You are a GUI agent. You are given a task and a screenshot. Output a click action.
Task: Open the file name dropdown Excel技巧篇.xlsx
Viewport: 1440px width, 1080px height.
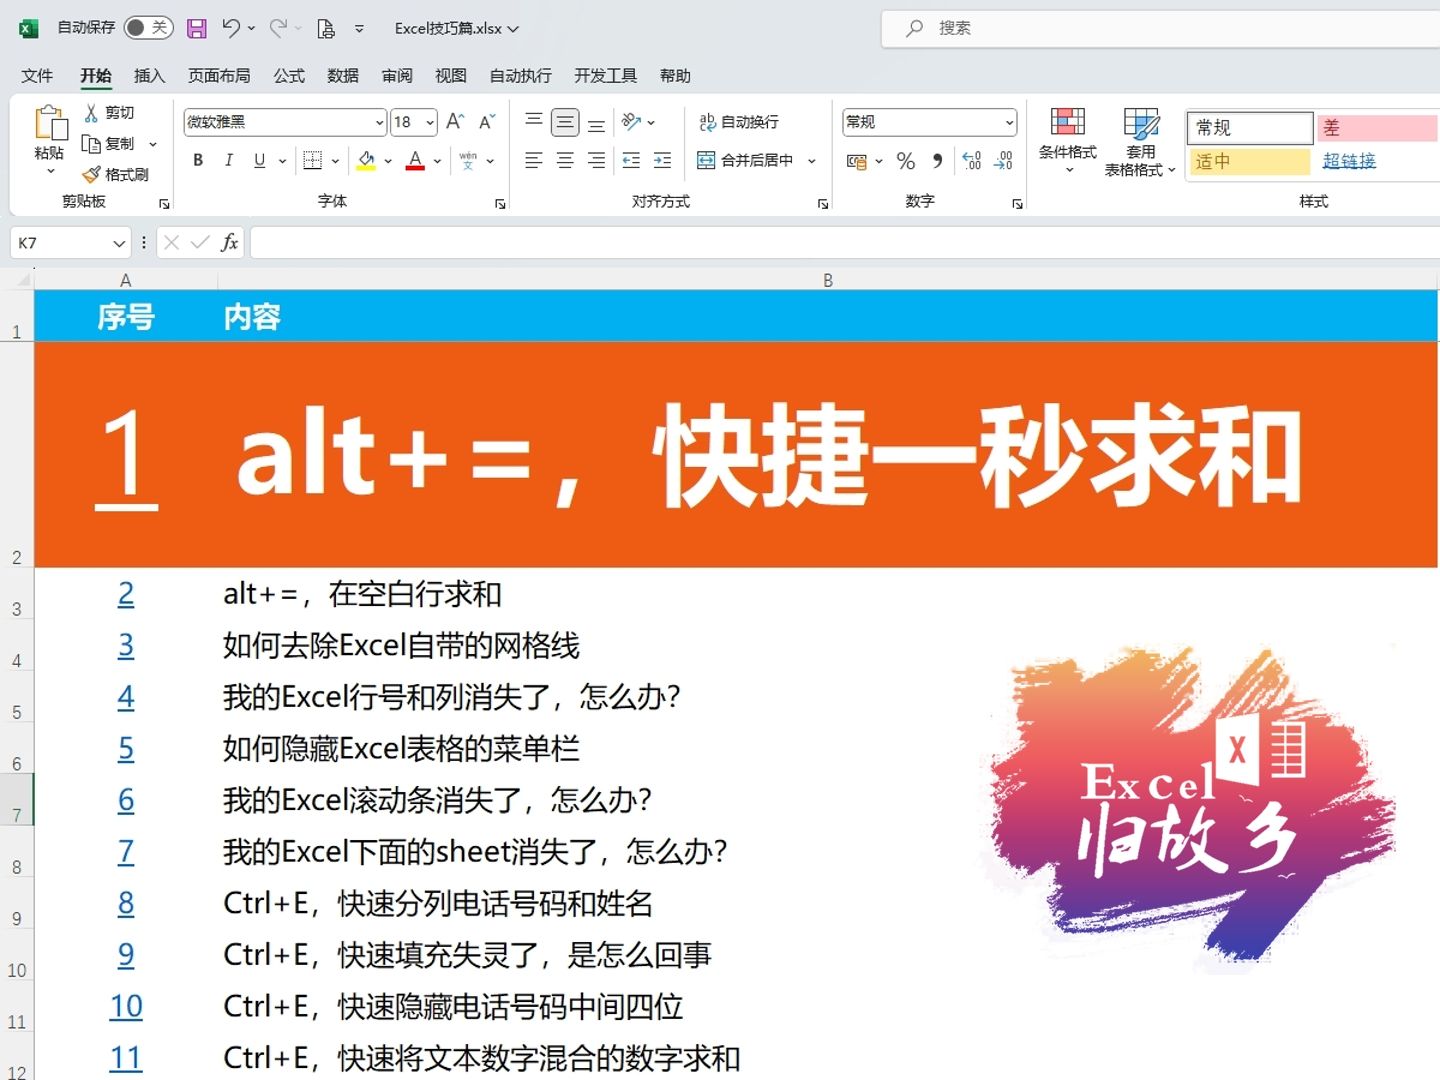point(456,28)
